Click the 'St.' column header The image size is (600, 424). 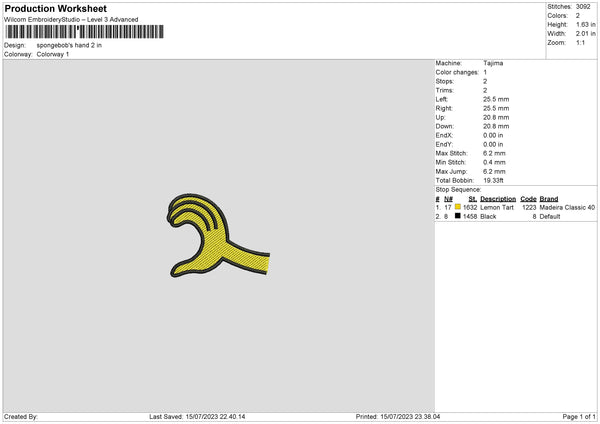point(473,199)
